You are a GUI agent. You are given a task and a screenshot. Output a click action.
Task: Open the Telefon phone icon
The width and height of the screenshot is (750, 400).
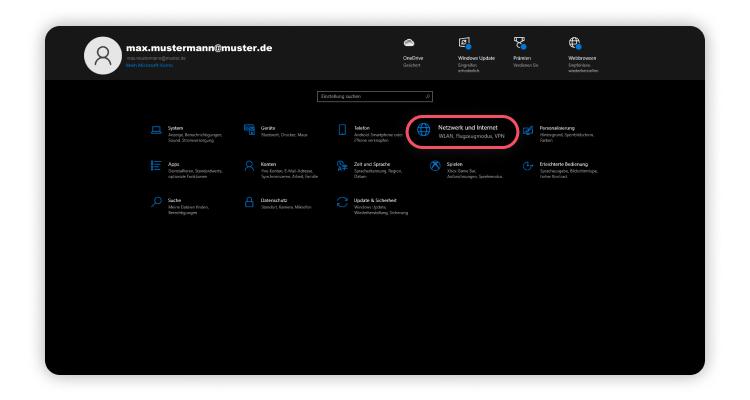pyautogui.click(x=342, y=130)
